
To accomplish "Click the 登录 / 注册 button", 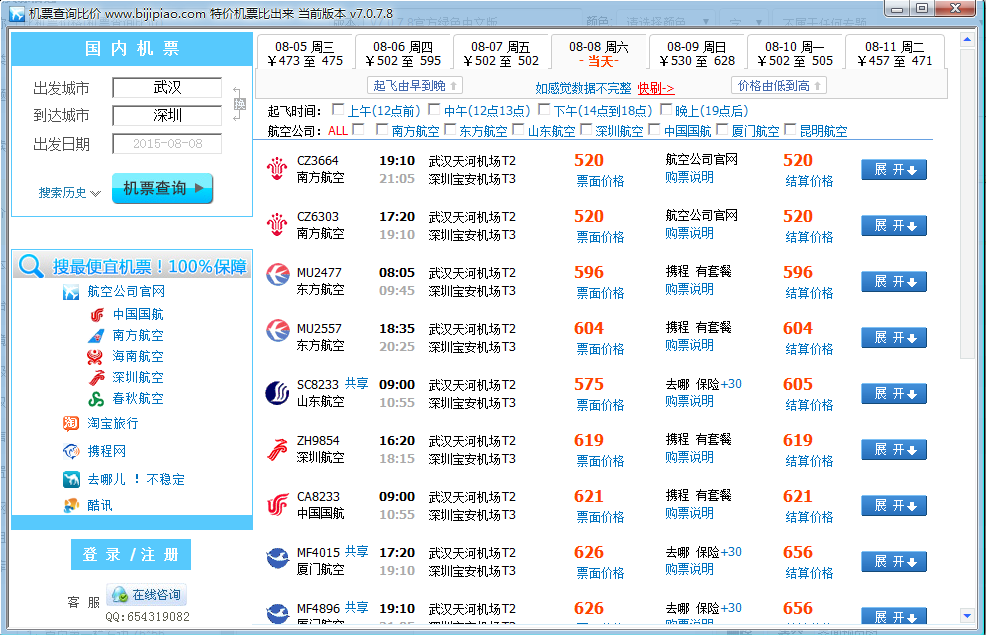I will 131,555.
